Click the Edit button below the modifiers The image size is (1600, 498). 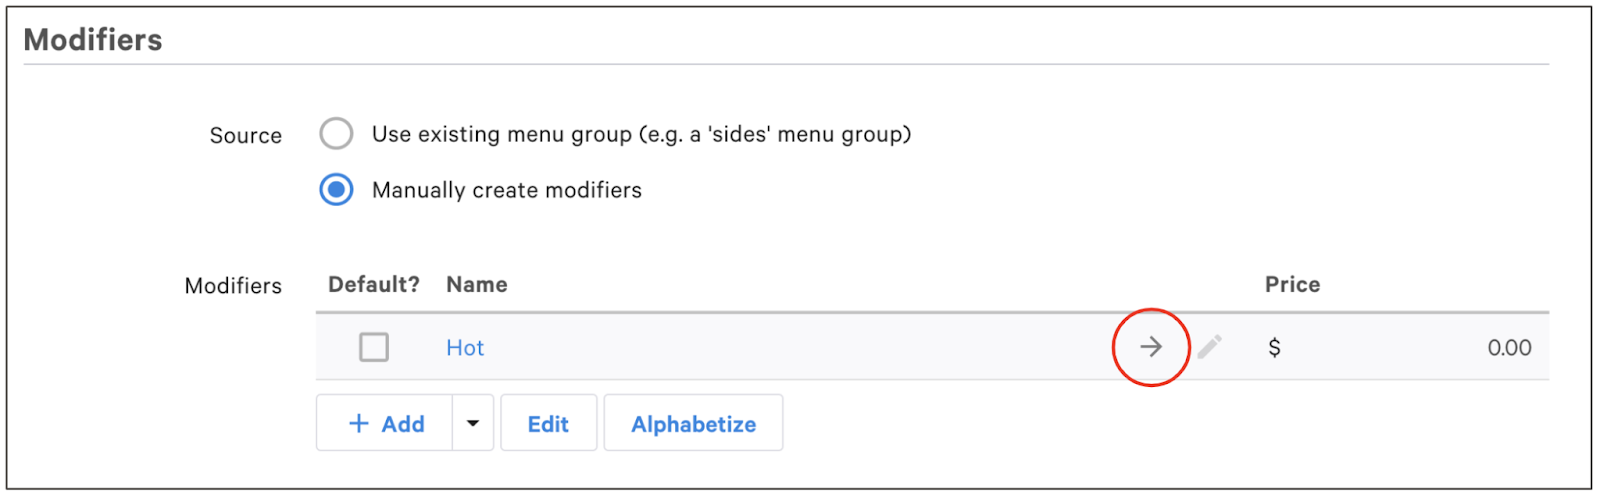(548, 423)
